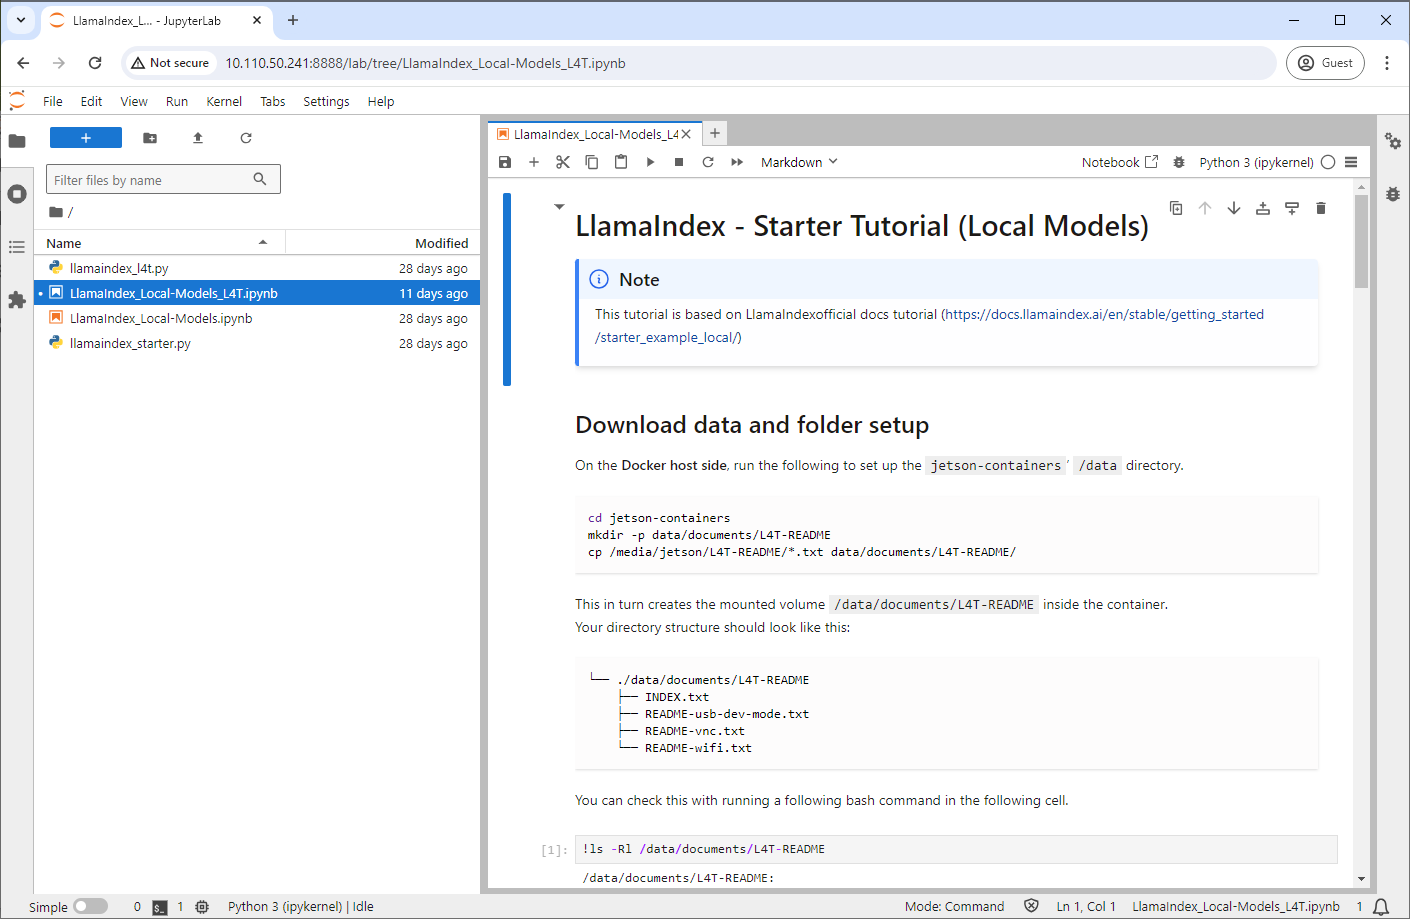The width and height of the screenshot is (1410, 919).
Task: Toggle the Simple interface mode switch
Action: point(90,906)
